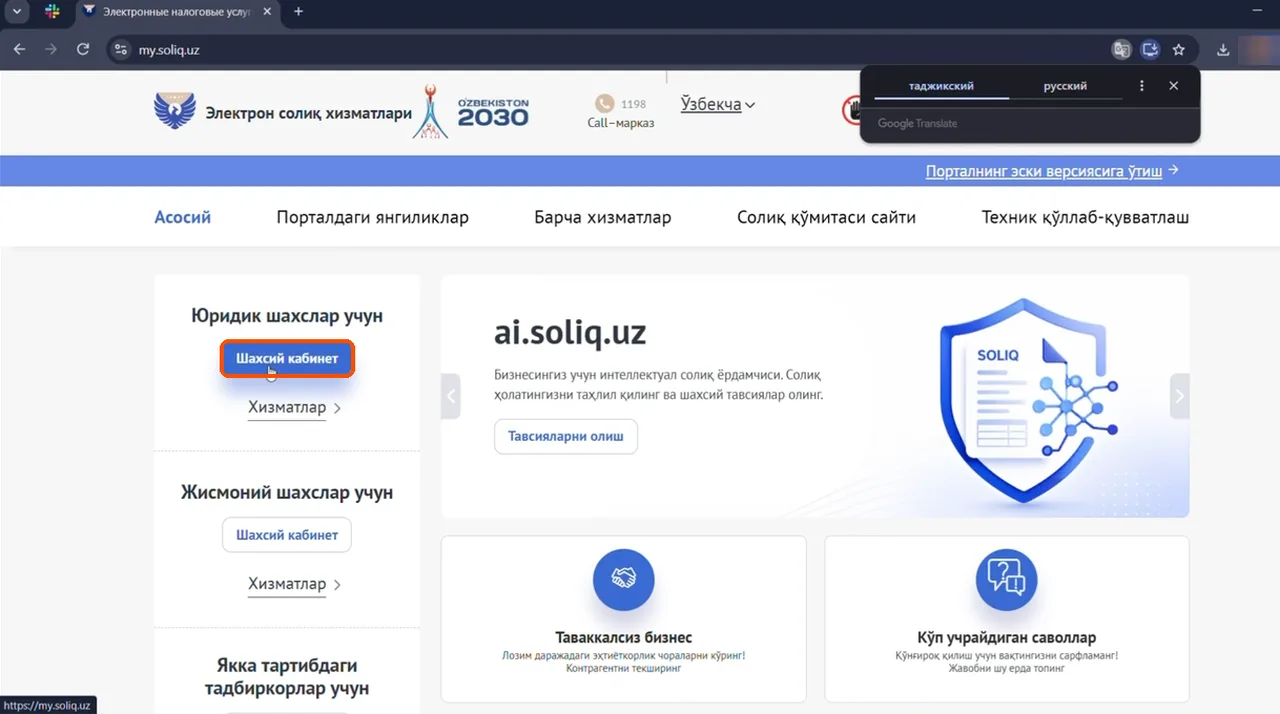Open Техник қўллаб-қувватлаш menu item
Image resolution: width=1280 pixels, height=714 pixels.
1085,217
